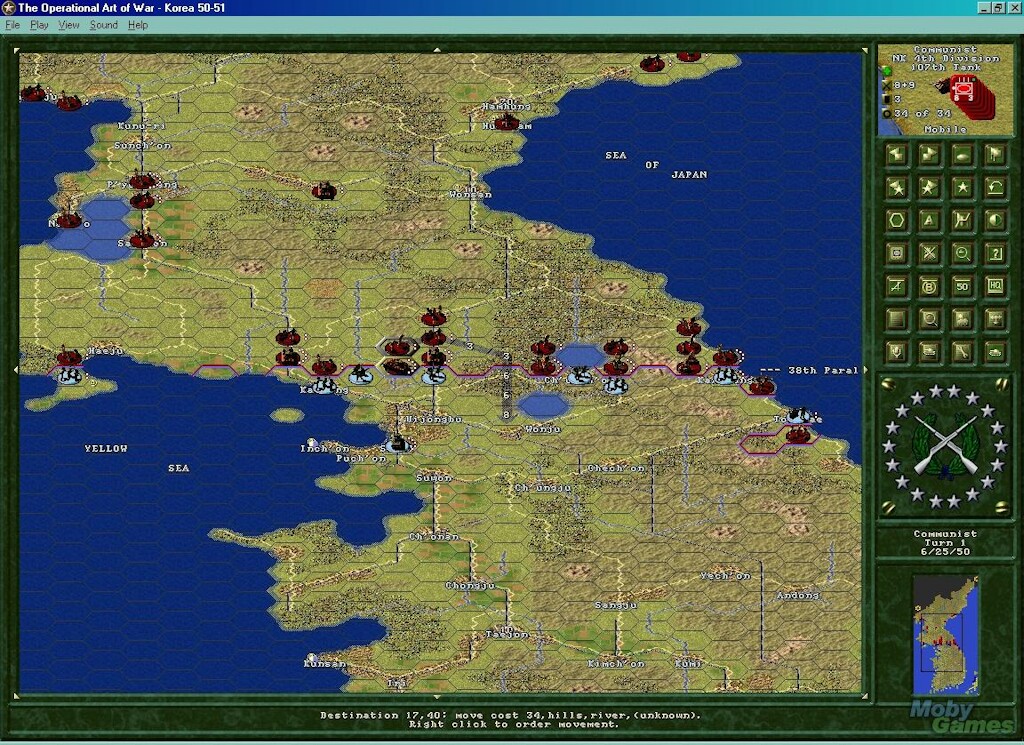Image resolution: width=1024 pixels, height=745 pixels.
Task: Click the aircraft icon button
Action: click(x=995, y=319)
